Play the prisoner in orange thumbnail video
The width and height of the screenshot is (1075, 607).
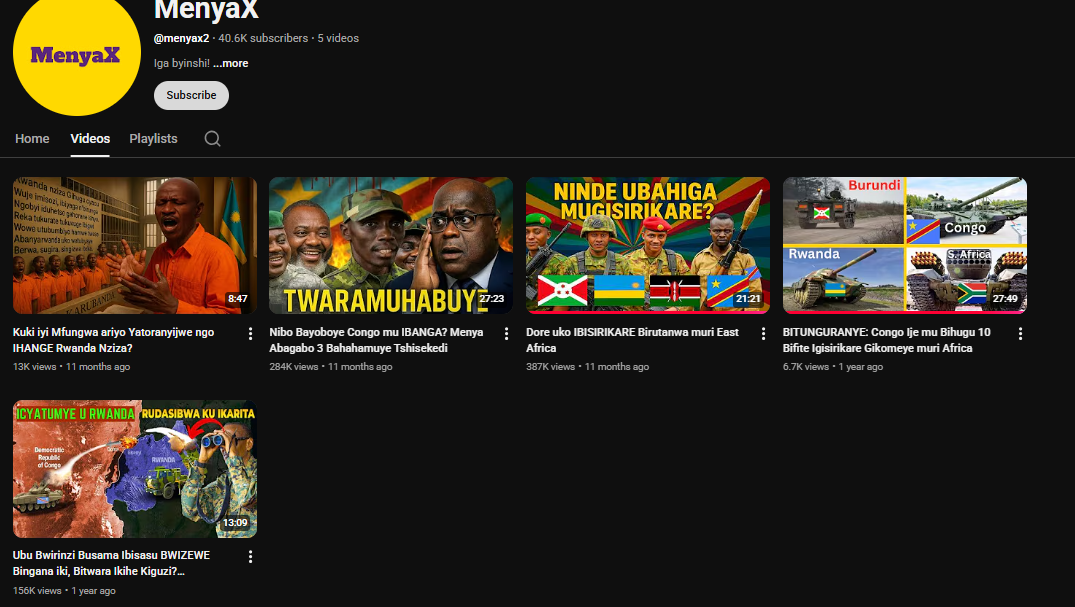[x=134, y=245]
